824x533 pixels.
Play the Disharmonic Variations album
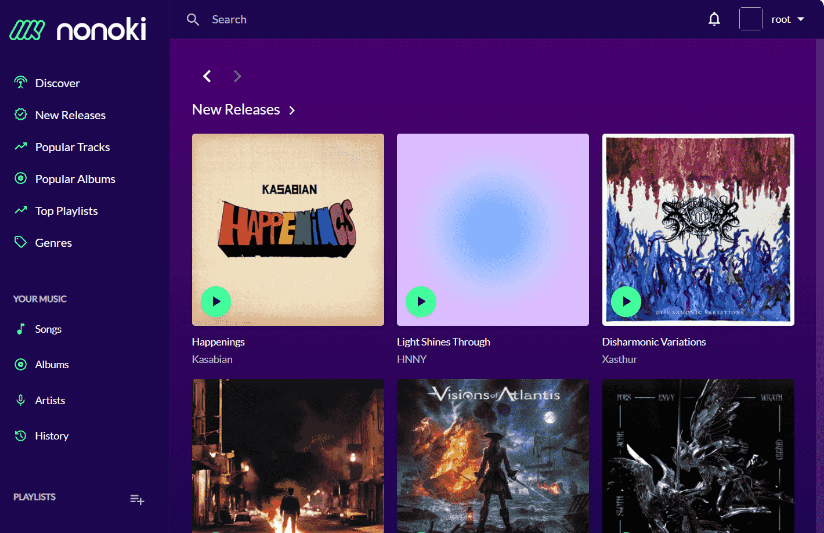click(x=626, y=301)
